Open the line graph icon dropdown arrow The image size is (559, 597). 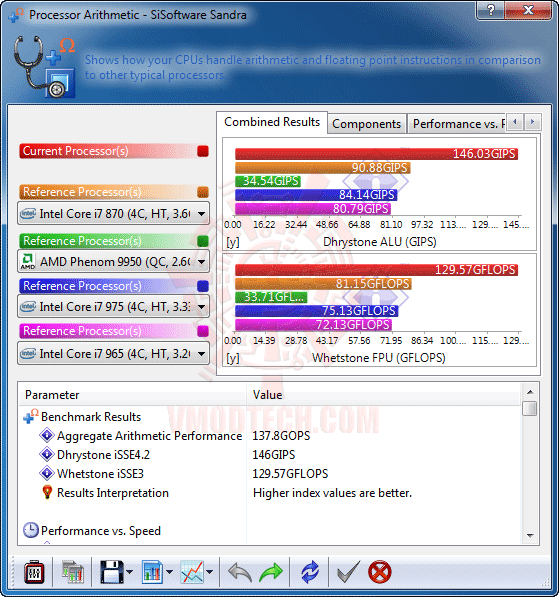tap(209, 571)
